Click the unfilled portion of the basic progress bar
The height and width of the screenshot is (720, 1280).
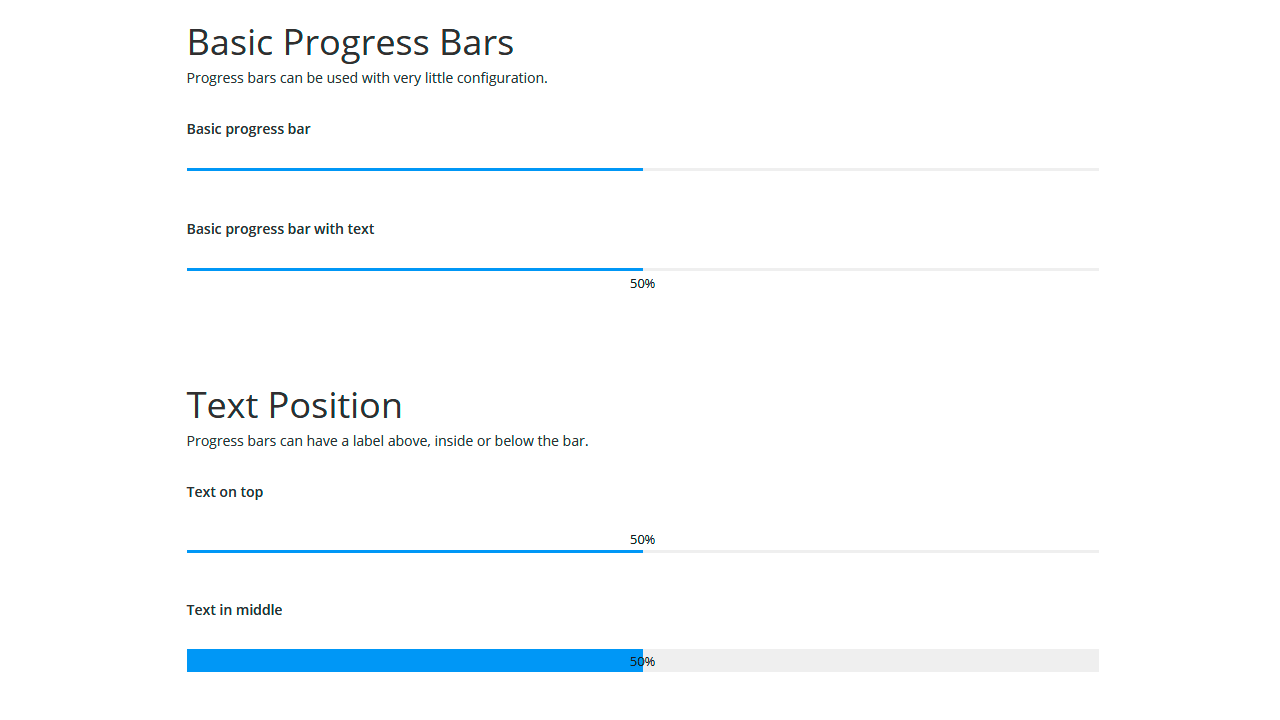pos(870,169)
